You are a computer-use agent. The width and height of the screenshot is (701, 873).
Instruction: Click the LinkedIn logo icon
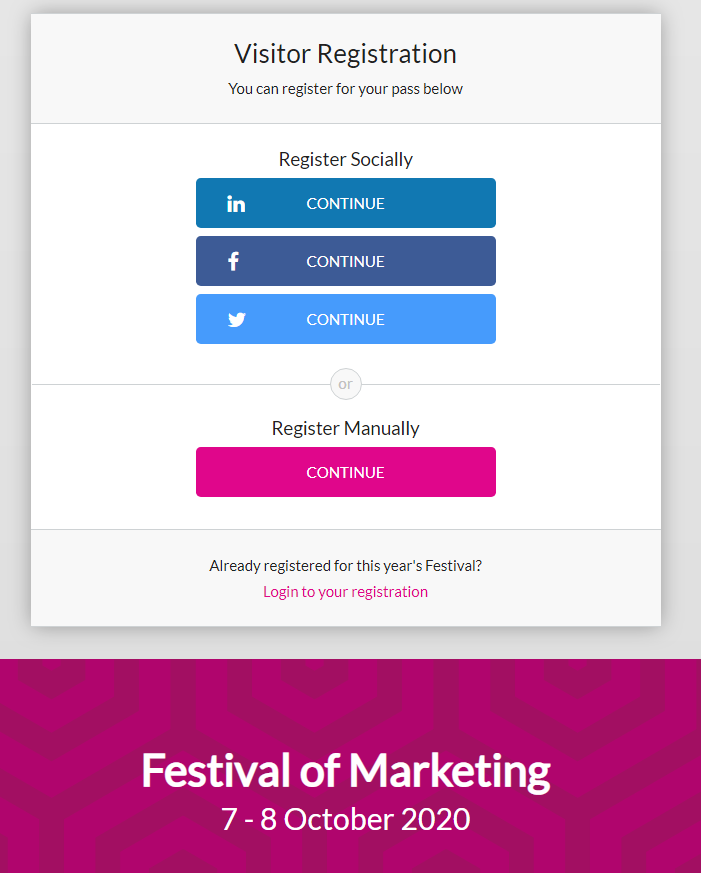236,204
